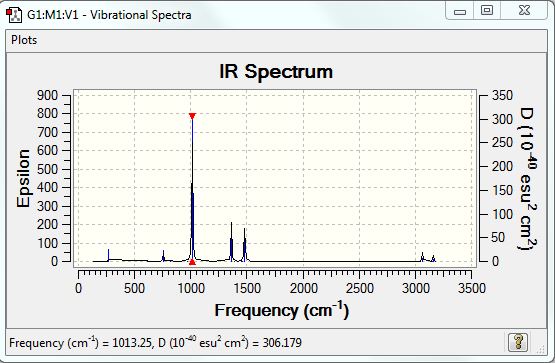The image size is (555, 363).
Task: Minimize the Vibrational Spectra window
Action: tap(459, 12)
